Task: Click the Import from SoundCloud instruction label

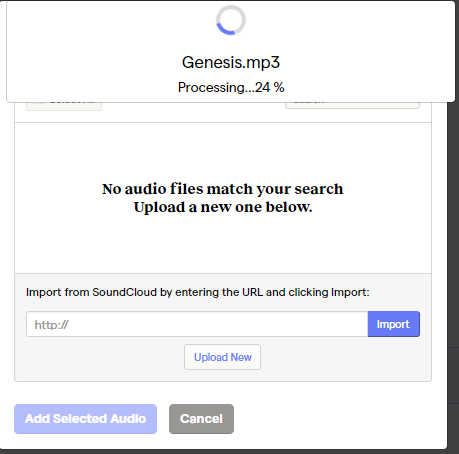Action: [198, 292]
